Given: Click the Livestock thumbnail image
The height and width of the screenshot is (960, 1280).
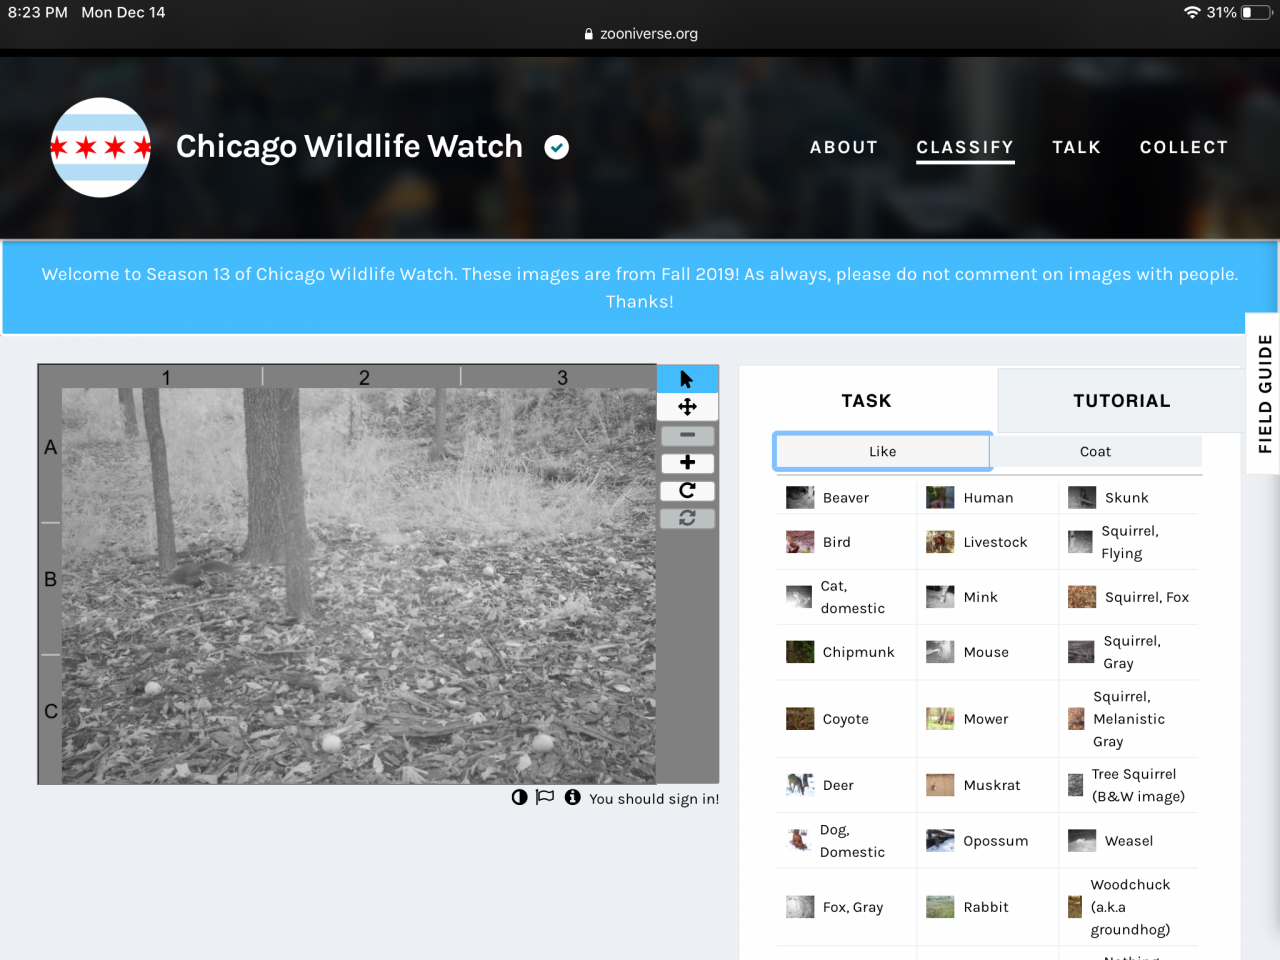Looking at the screenshot, I should tap(940, 542).
